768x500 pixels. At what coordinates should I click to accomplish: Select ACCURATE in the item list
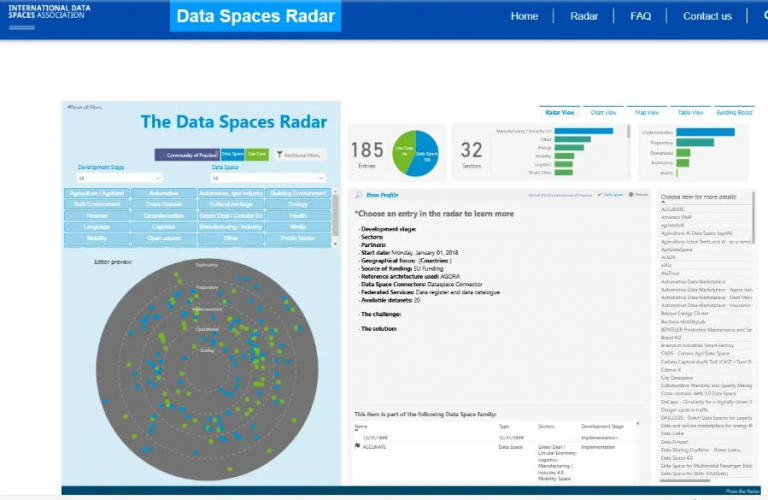[672, 209]
